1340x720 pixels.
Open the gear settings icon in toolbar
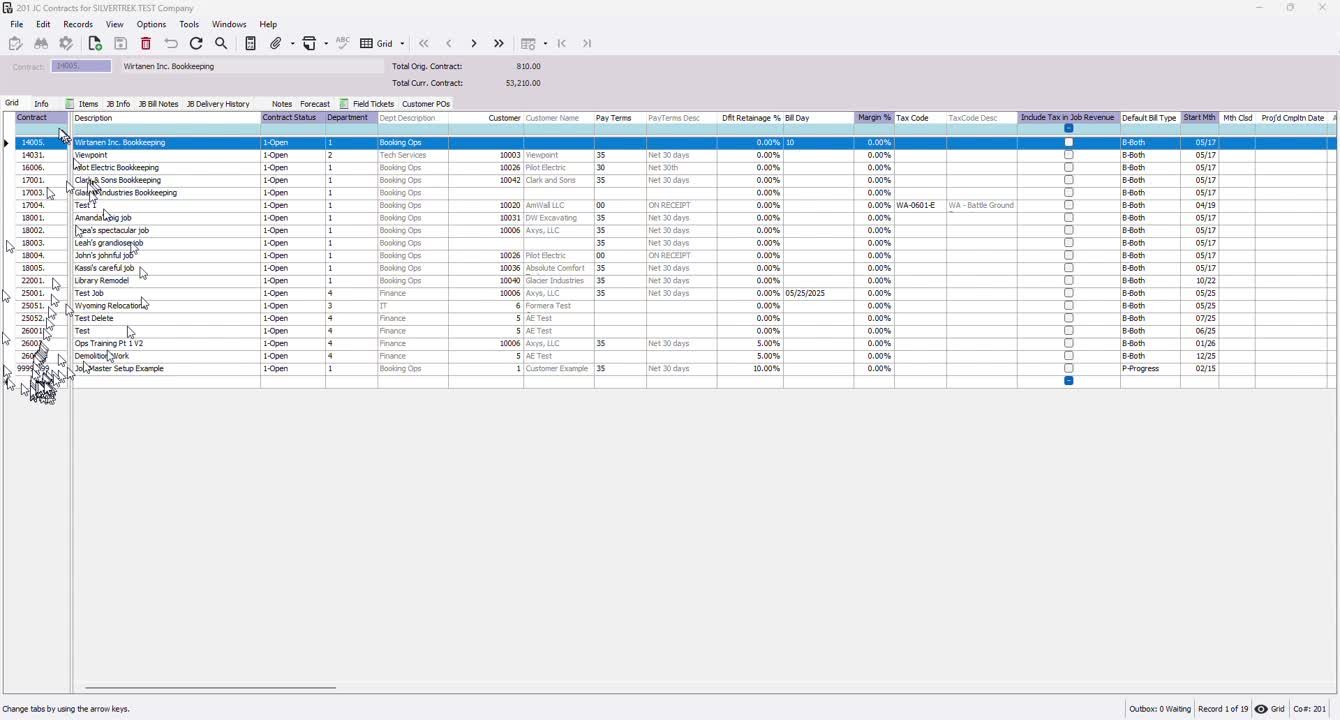pyautogui.click(x=66, y=44)
